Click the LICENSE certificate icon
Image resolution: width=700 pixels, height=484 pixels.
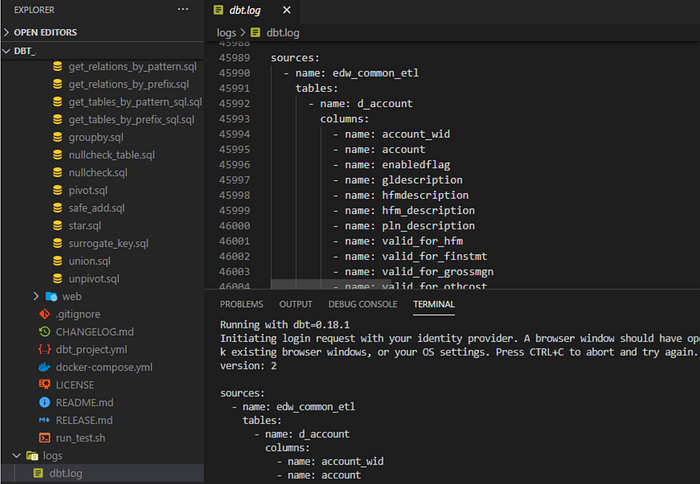point(45,384)
